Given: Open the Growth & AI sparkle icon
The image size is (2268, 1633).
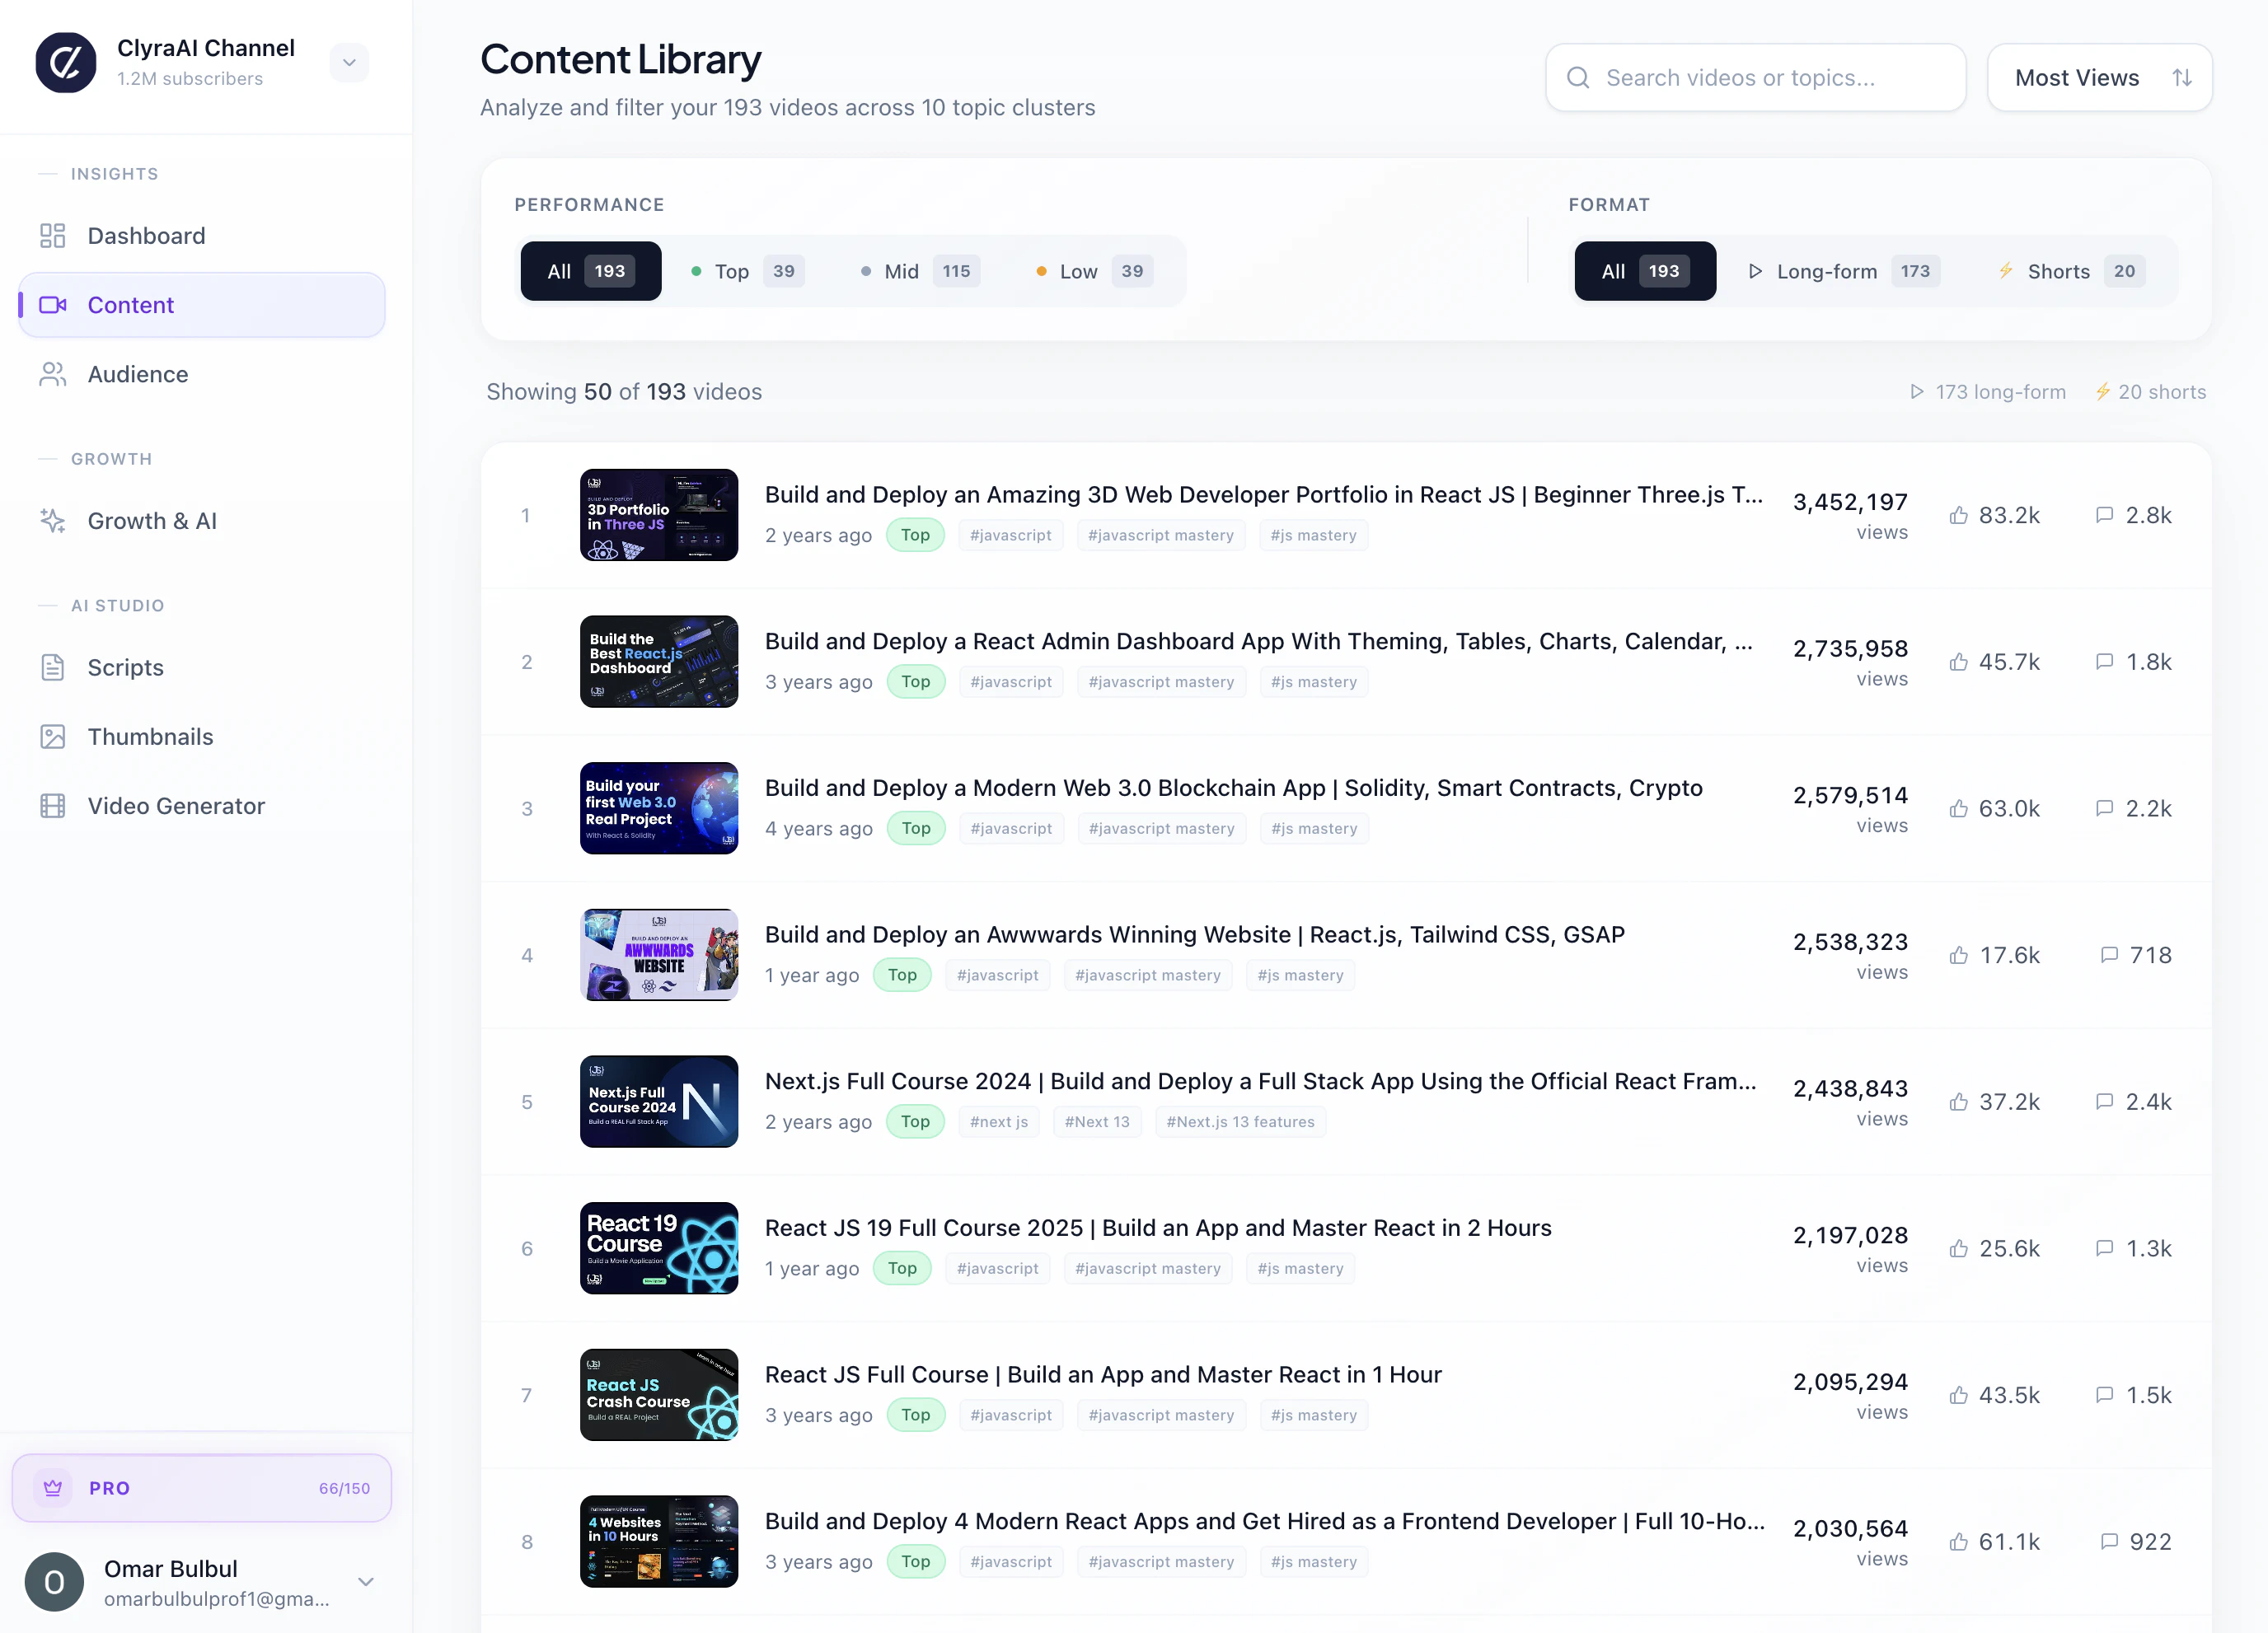Looking at the screenshot, I should (52, 521).
